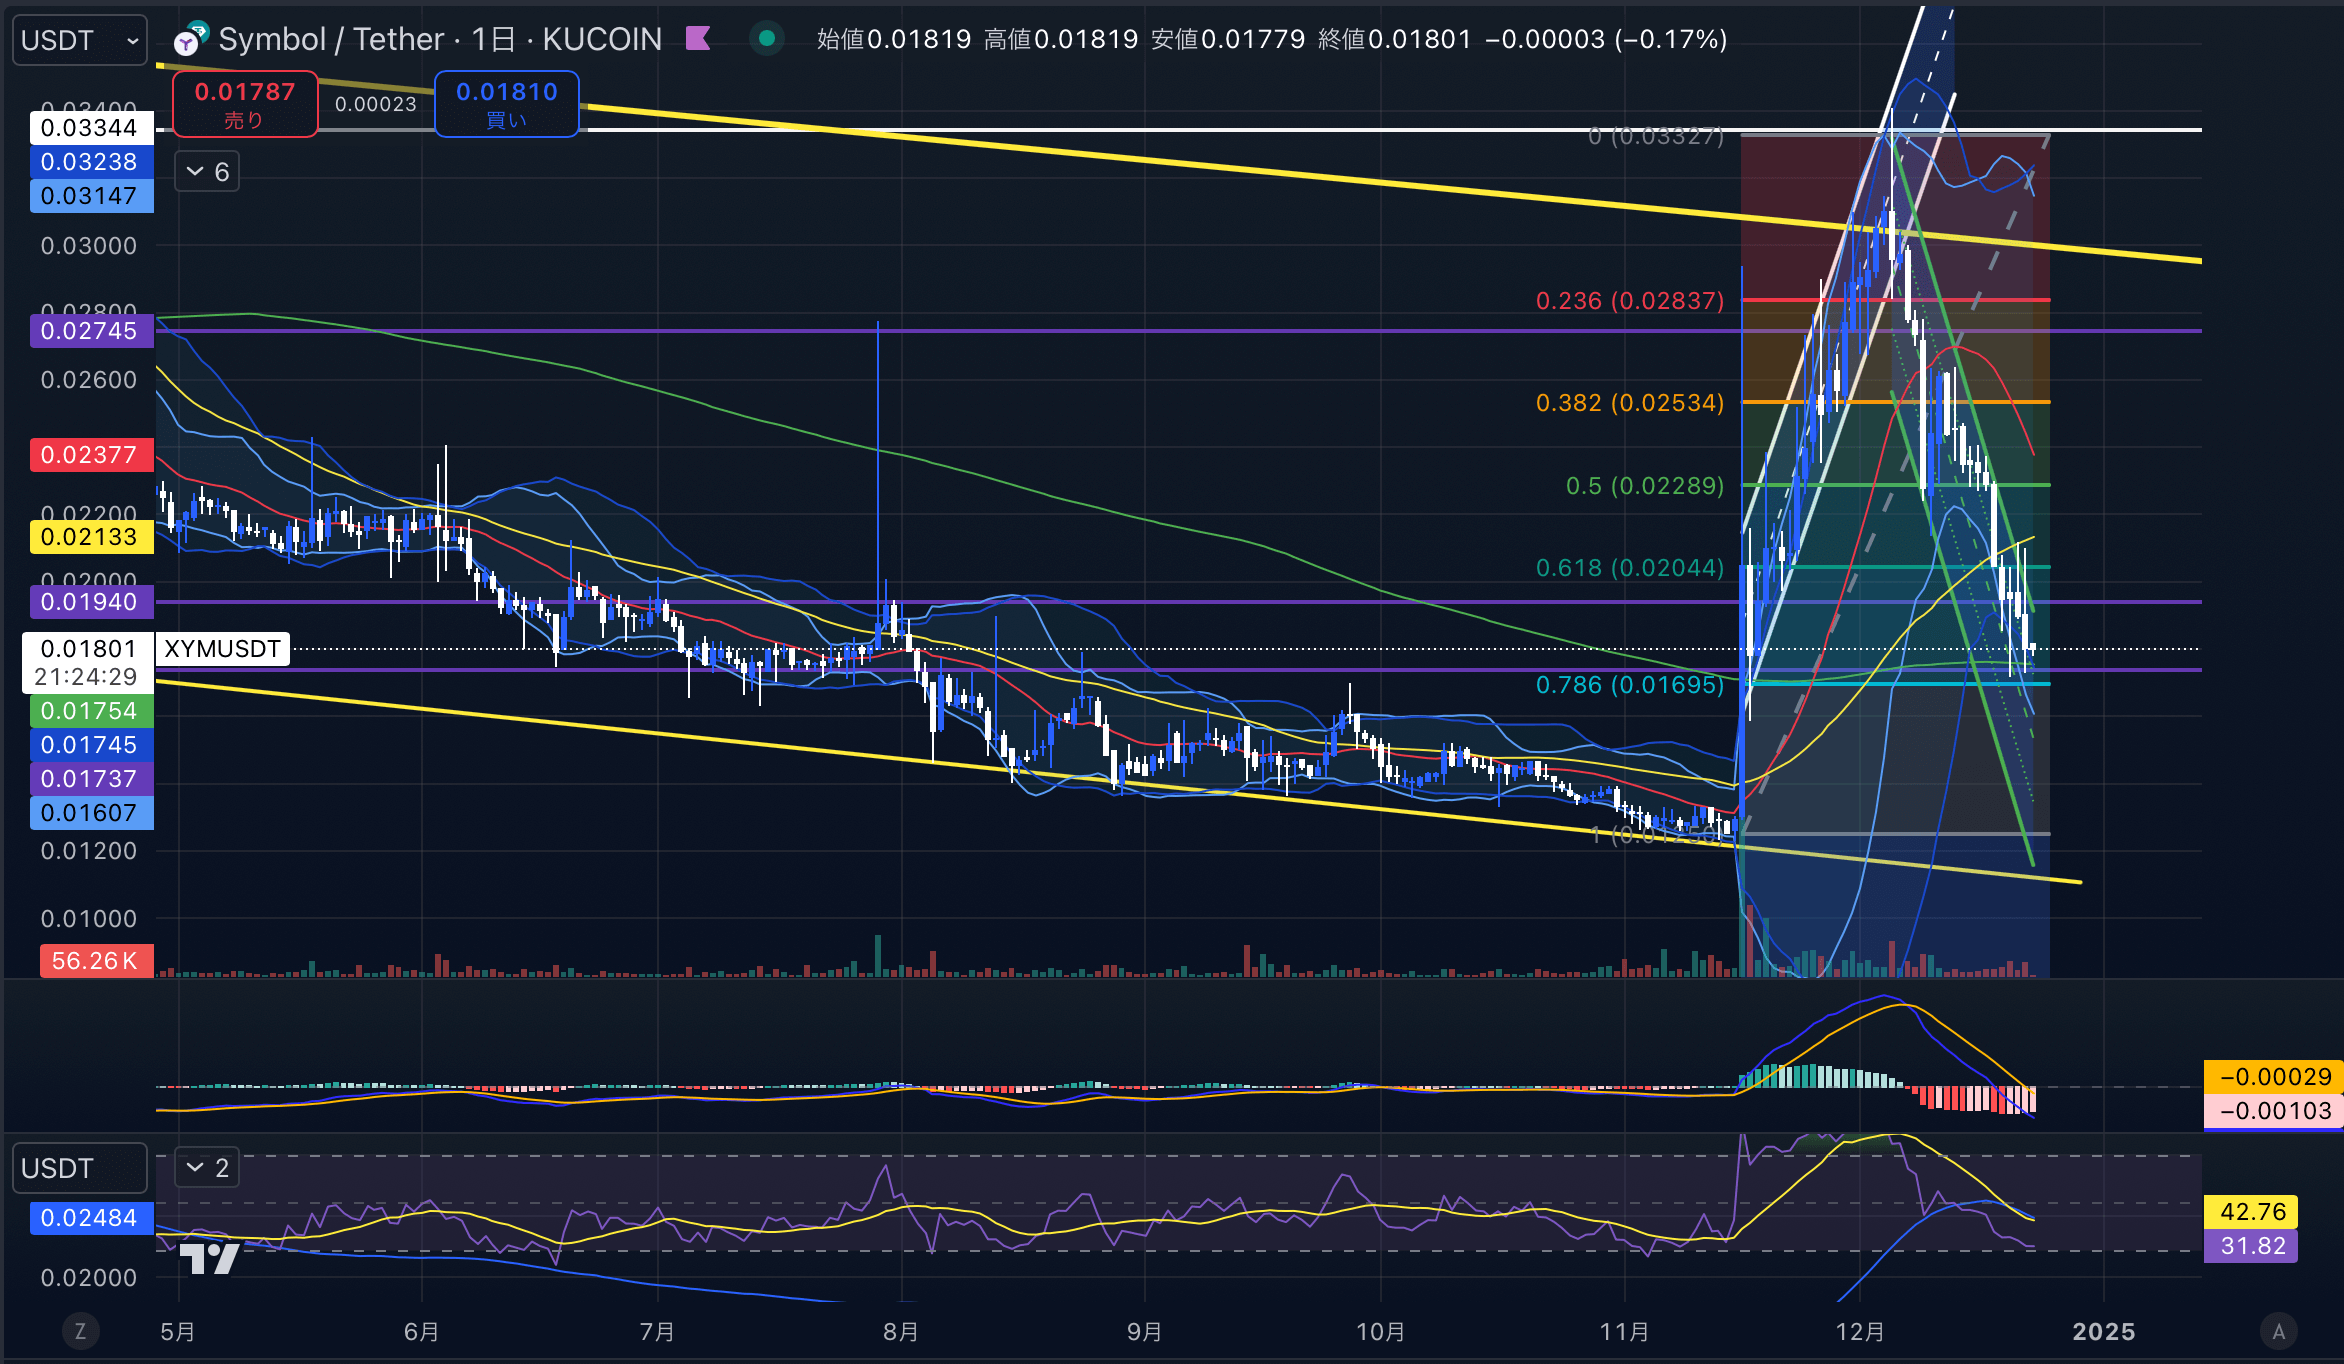Click the Z timezone button at bottom-left

80,1331
